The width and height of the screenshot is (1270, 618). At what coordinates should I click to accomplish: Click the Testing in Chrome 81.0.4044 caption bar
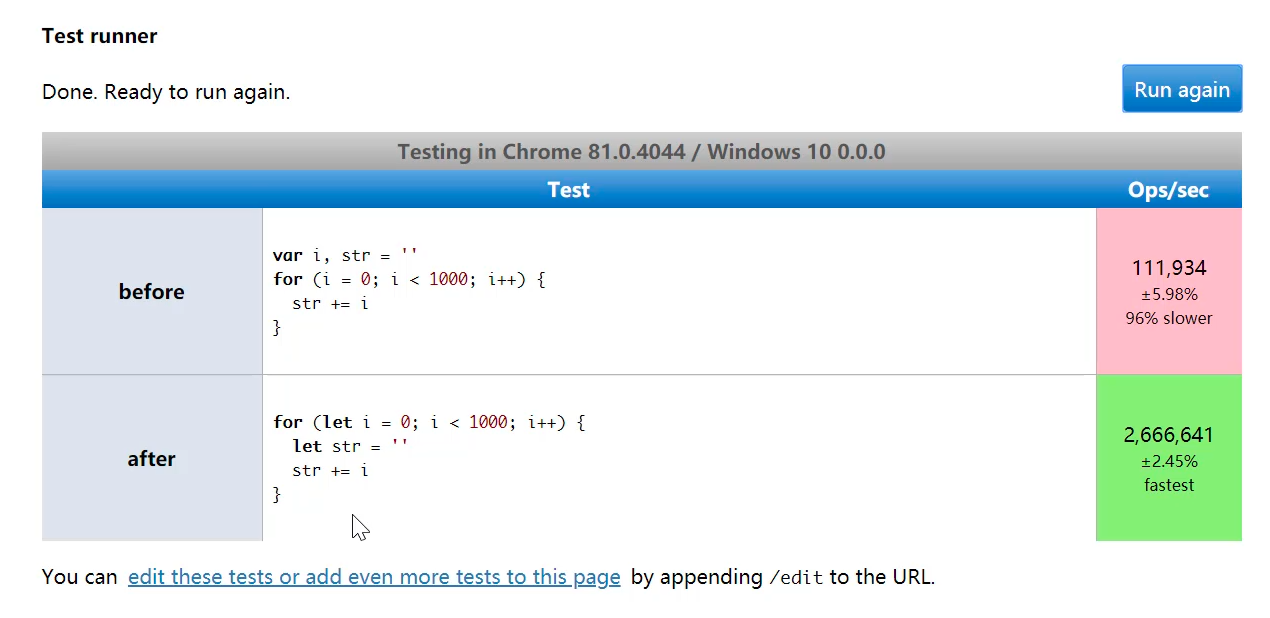[x=642, y=151]
